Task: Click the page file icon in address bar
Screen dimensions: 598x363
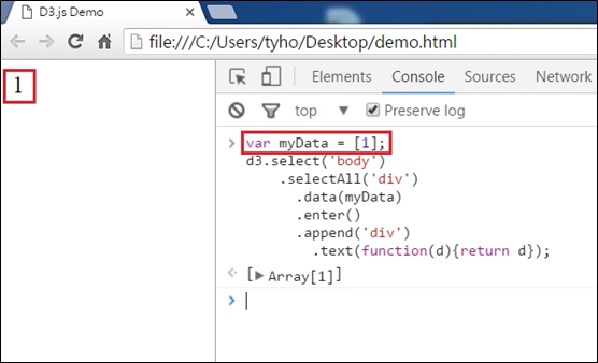Action: [x=136, y=42]
